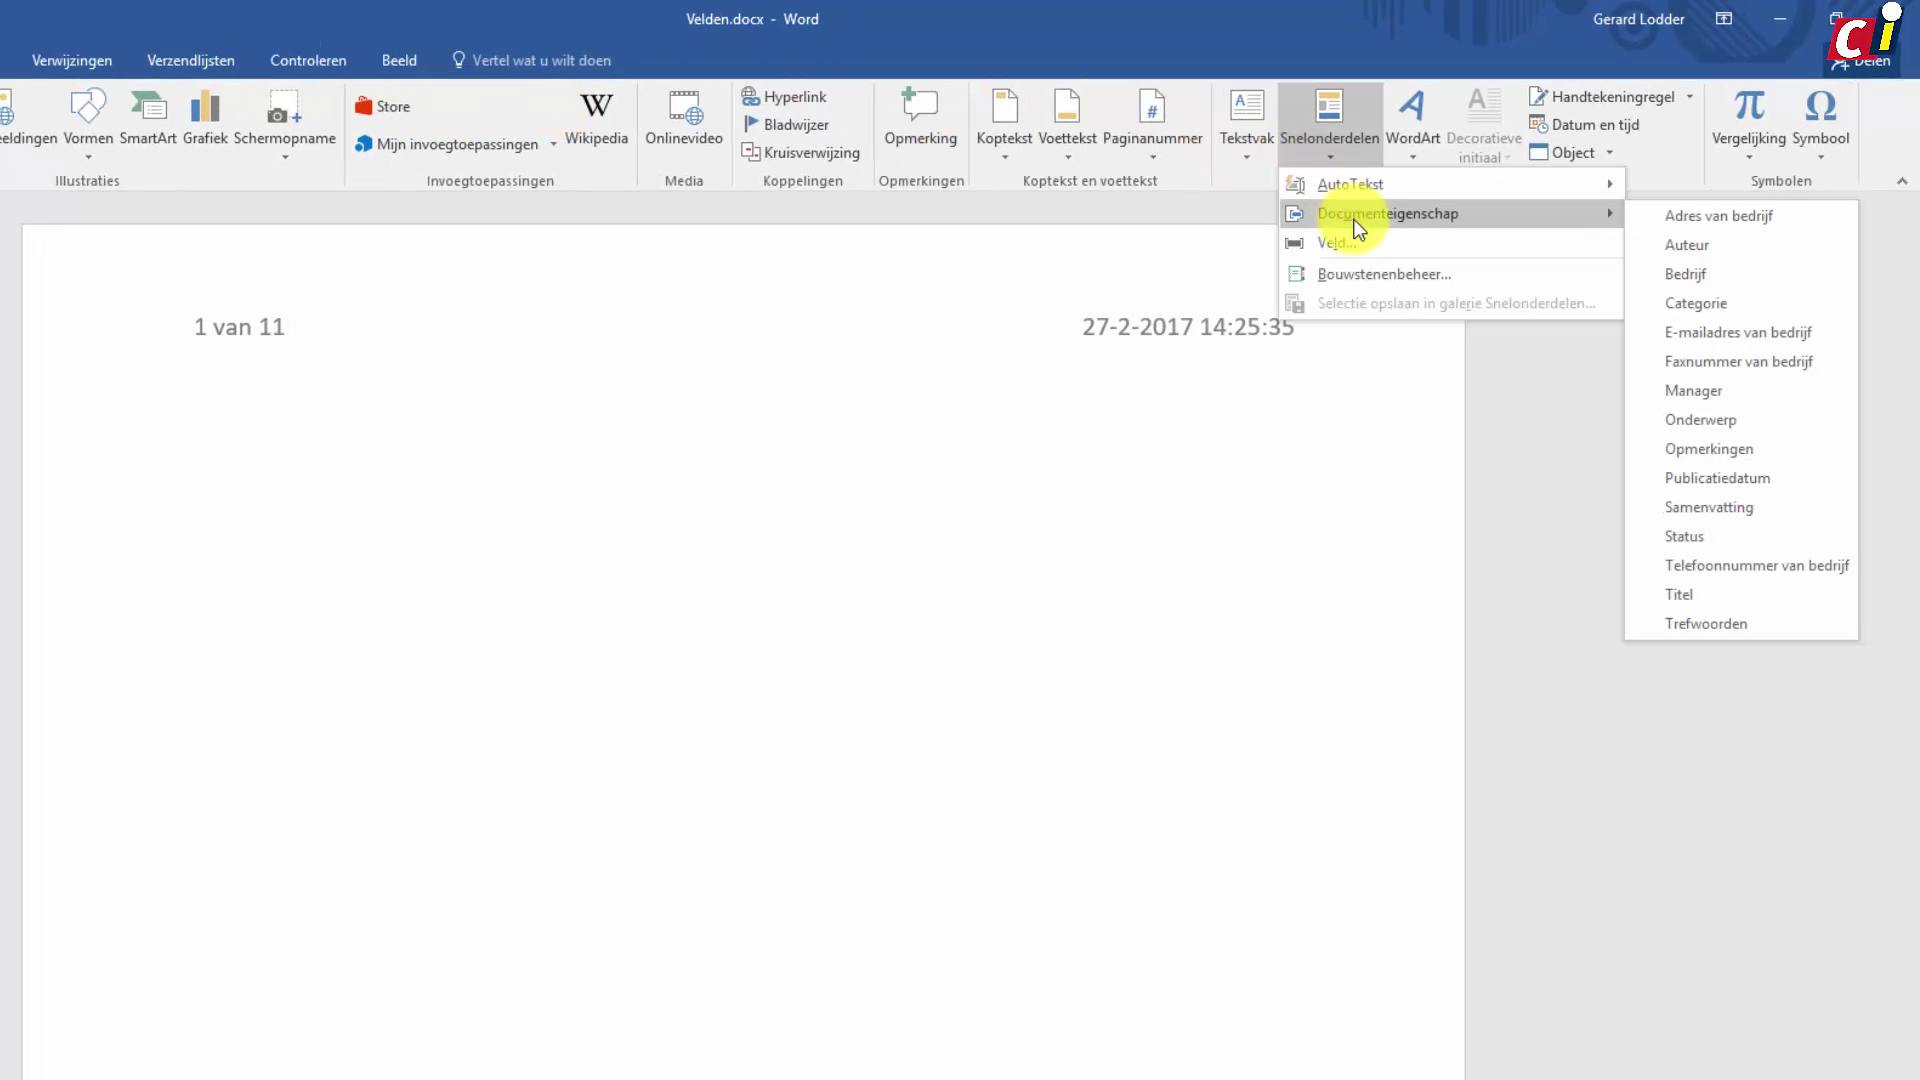Open the Symbool gallery

tap(1822, 118)
